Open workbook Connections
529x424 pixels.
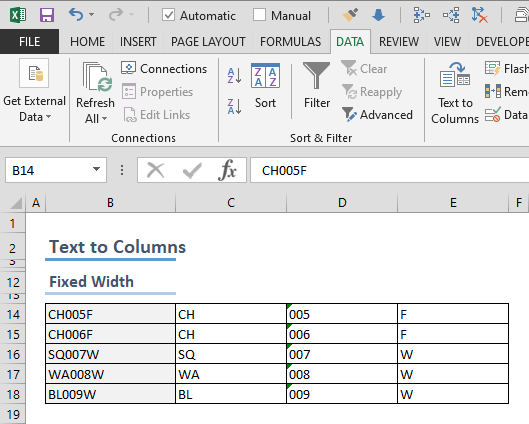164,68
